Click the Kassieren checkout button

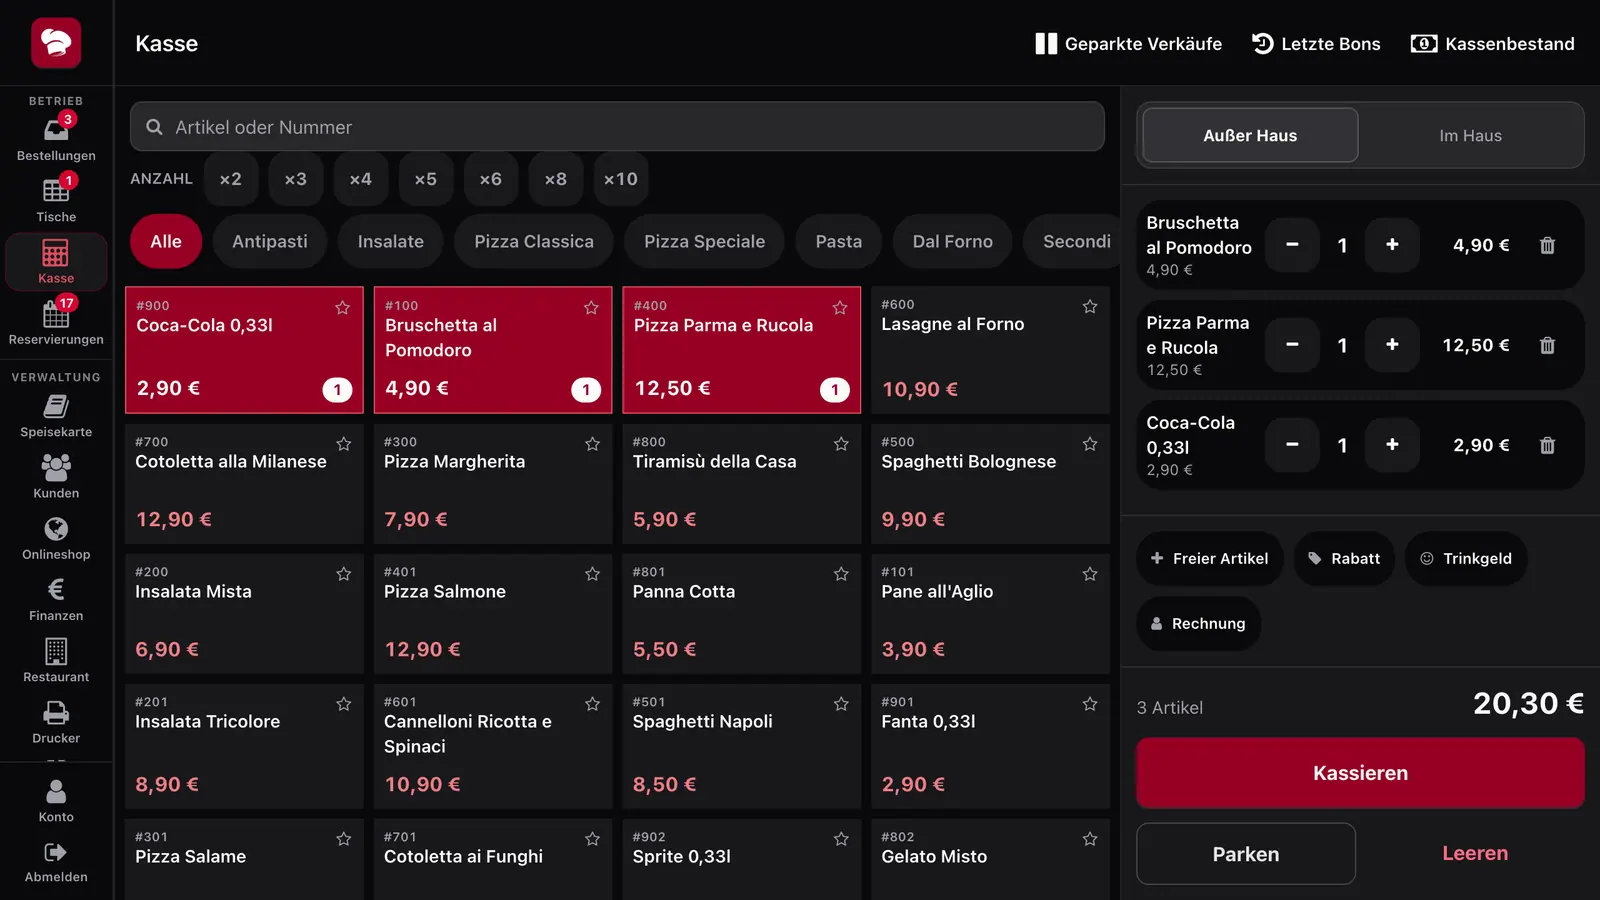(x=1360, y=773)
